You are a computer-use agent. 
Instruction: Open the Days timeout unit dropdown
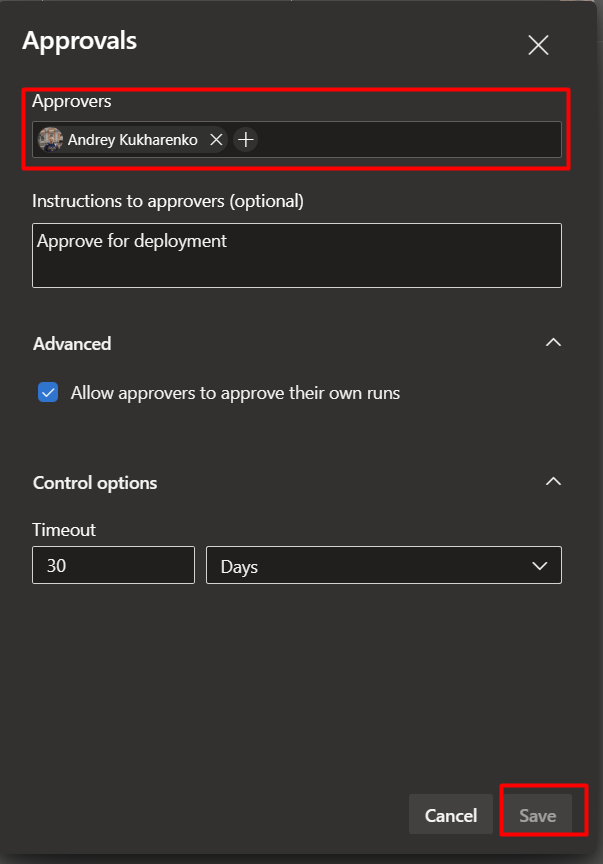click(384, 565)
